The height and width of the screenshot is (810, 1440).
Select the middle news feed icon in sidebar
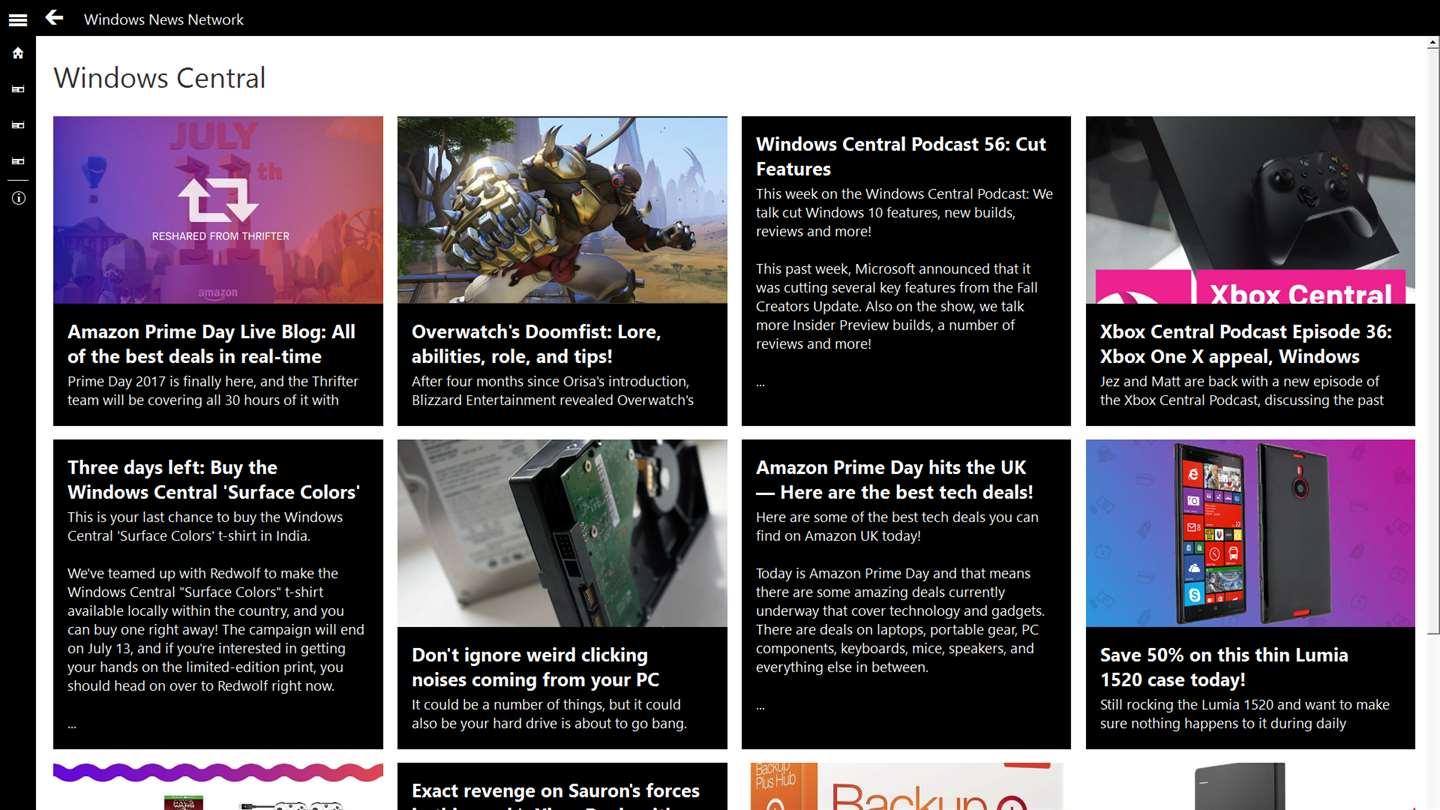pos(17,125)
